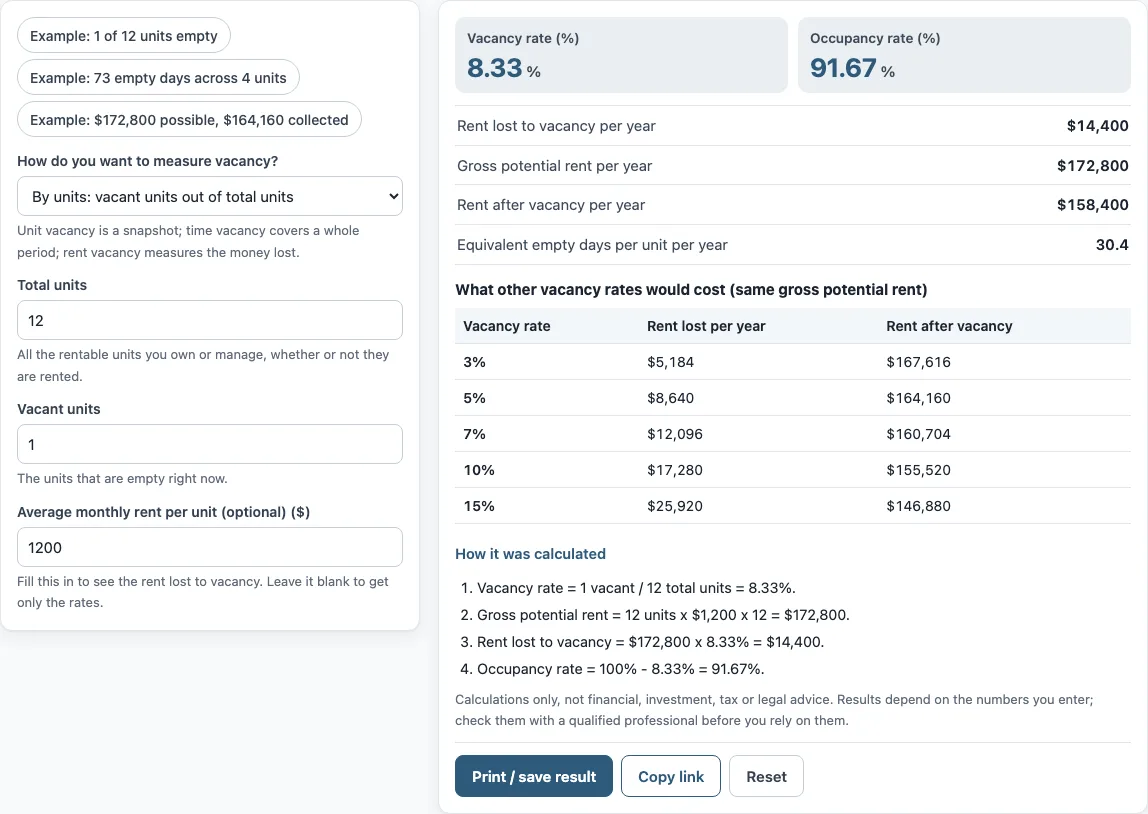Click the 'Gross potential rent per year' label
Viewport: 1148px width, 814px height.
pos(554,165)
